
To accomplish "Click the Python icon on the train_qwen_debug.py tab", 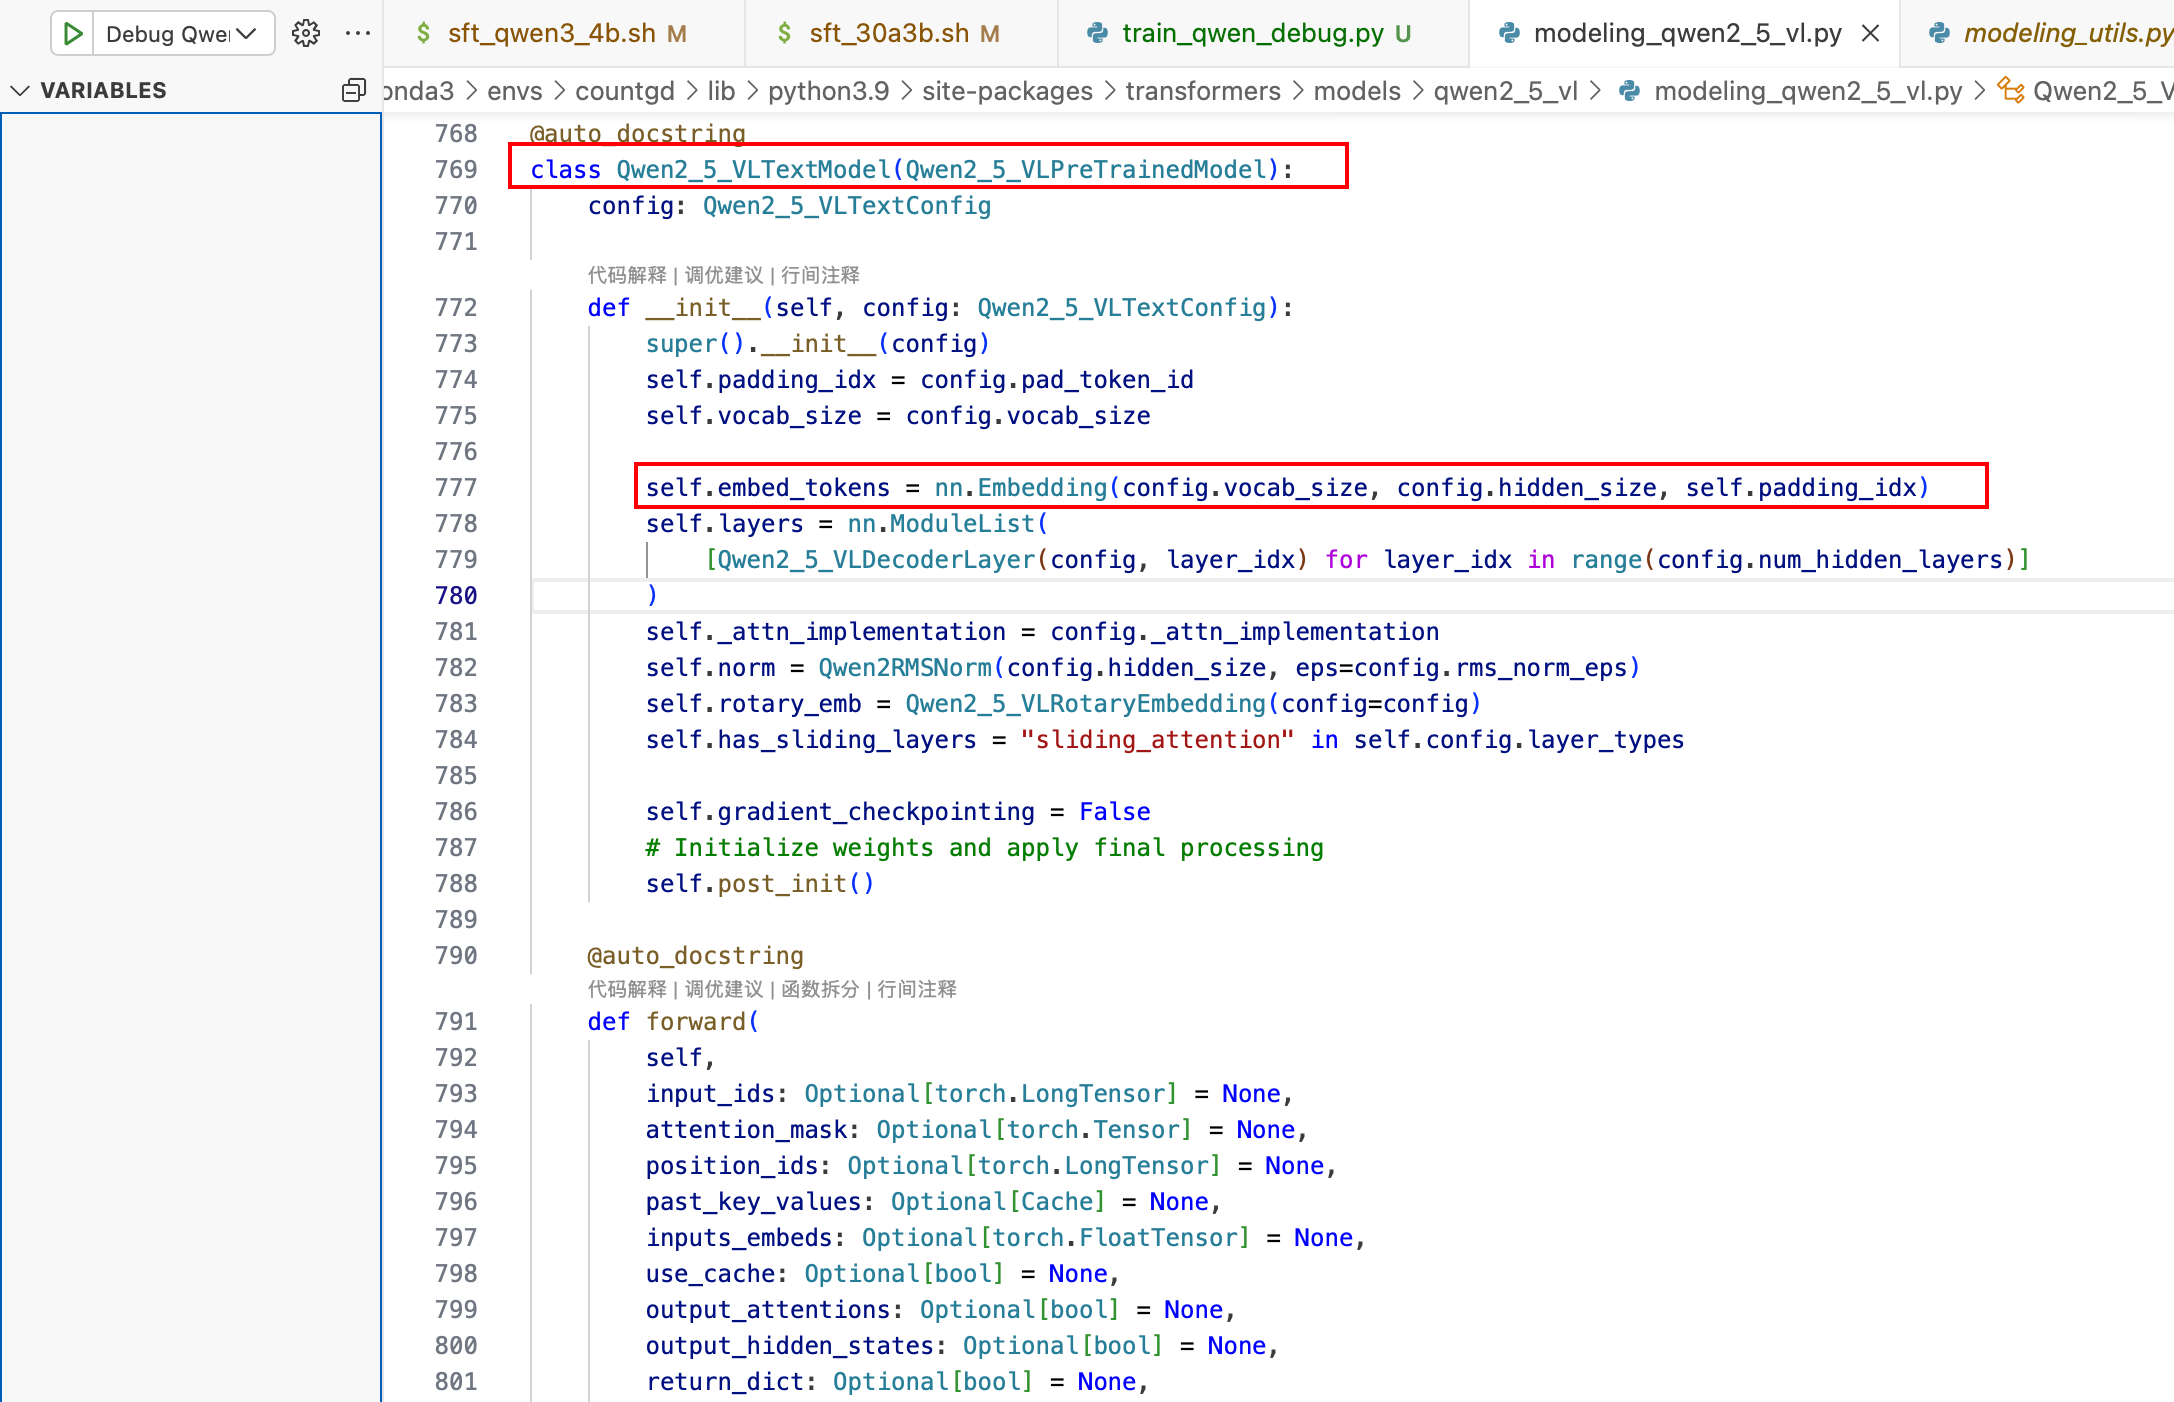I will click(x=1097, y=34).
